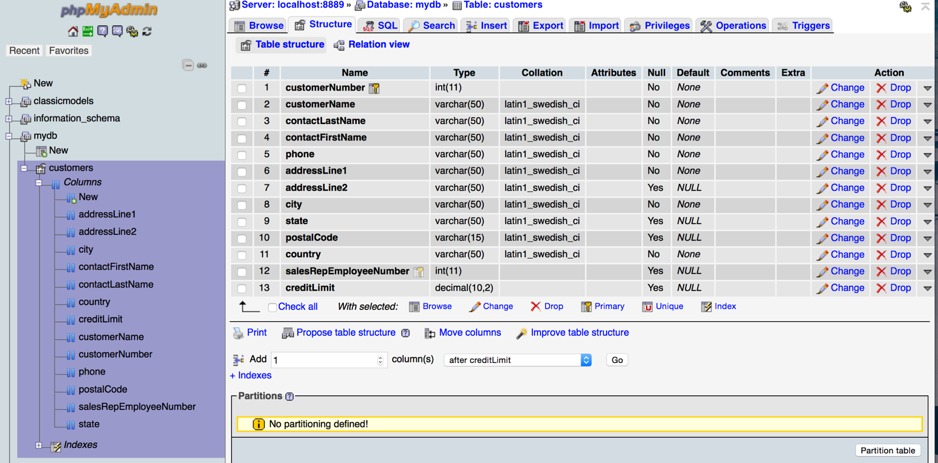Viewport: 938px width, 463px height.
Task: Open the 'after creditLimit' position dropdown
Action: click(517, 360)
